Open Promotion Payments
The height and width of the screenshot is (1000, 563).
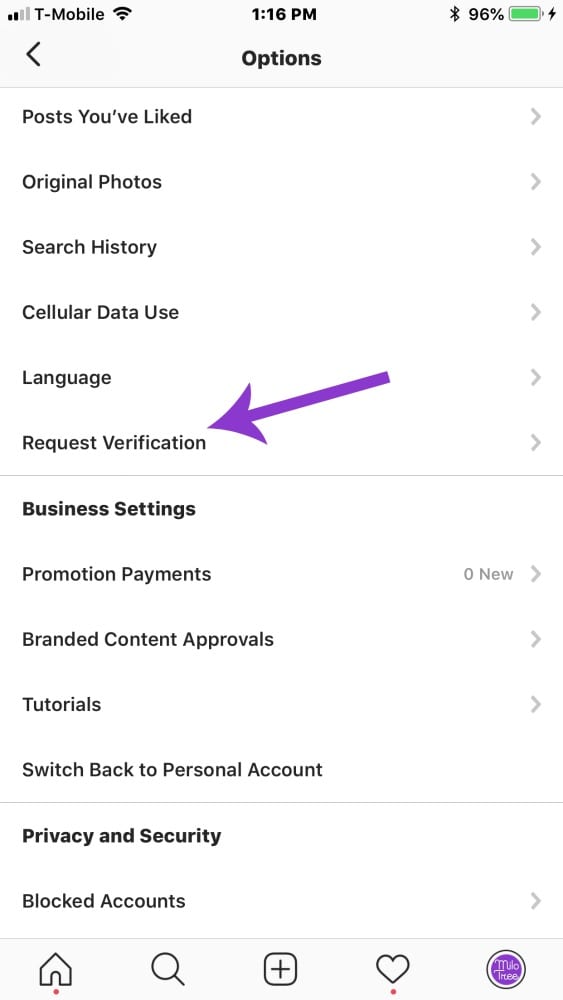tap(281, 574)
